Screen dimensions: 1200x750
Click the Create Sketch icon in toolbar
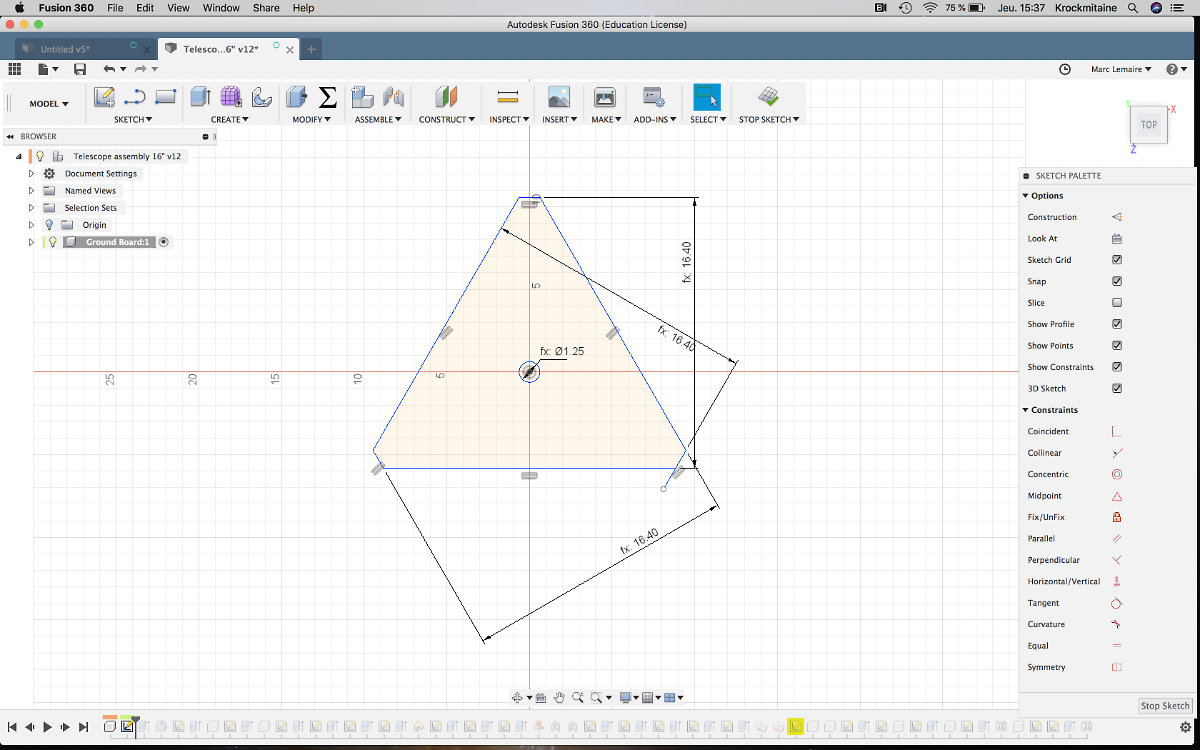tap(104, 97)
